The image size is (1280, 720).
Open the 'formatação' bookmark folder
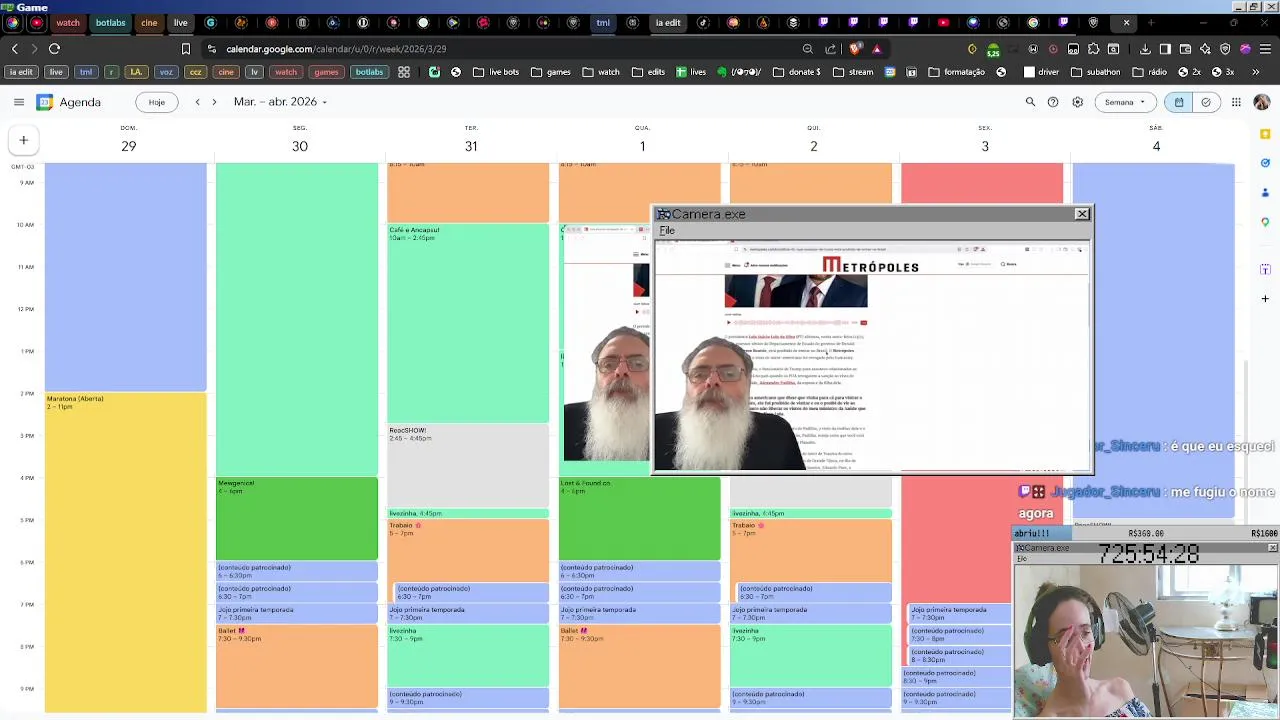[x=957, y=72]
